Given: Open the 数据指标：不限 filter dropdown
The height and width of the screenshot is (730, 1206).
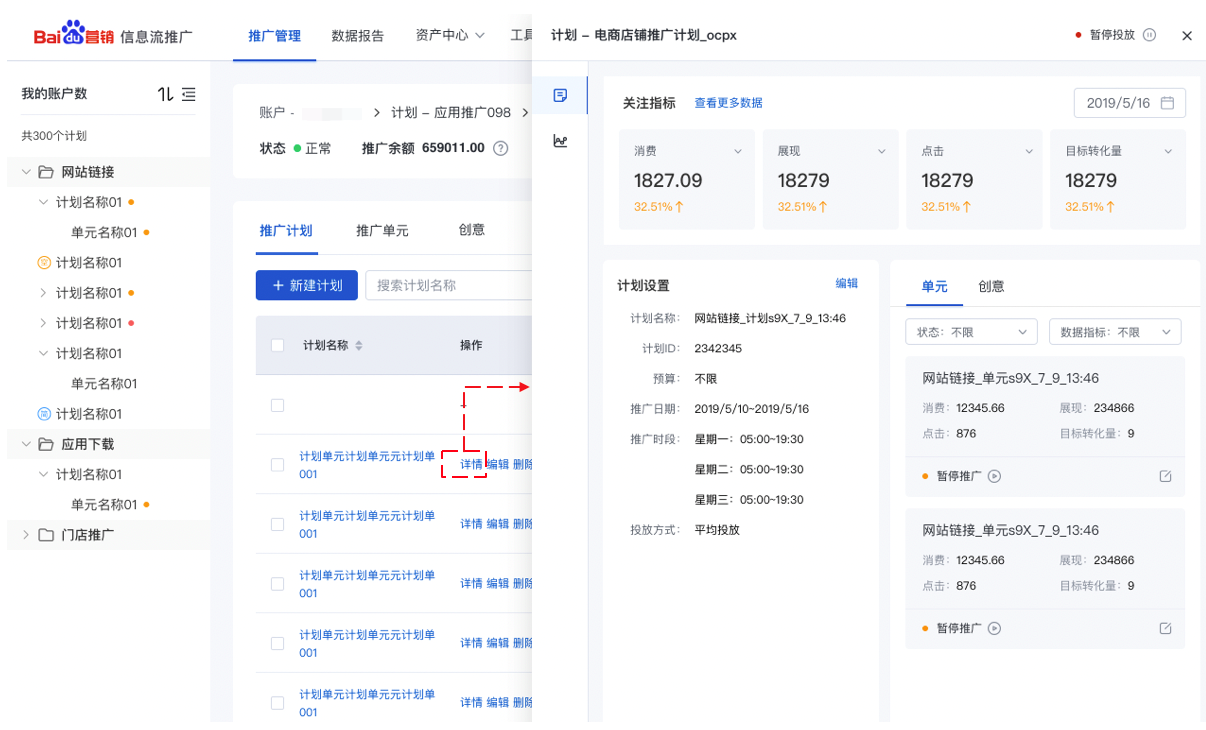Looking at the screenshot, I should (1115, 332).
